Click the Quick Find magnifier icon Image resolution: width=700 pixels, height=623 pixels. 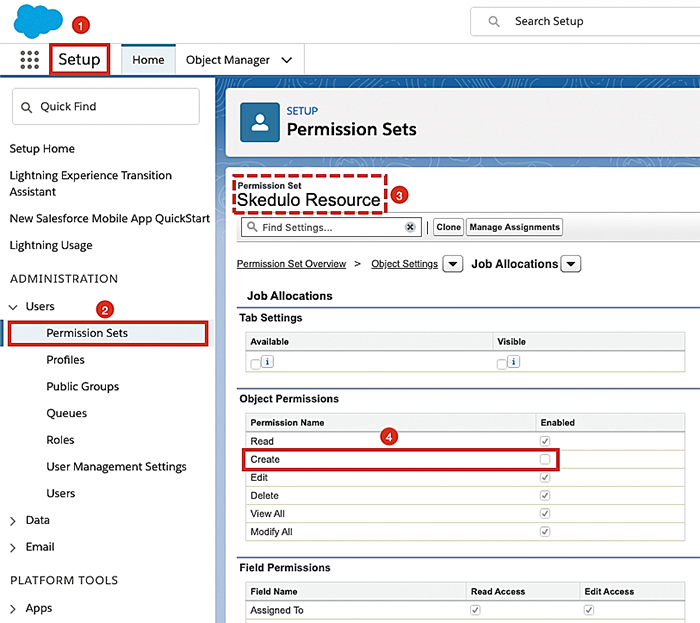[26, 107]
